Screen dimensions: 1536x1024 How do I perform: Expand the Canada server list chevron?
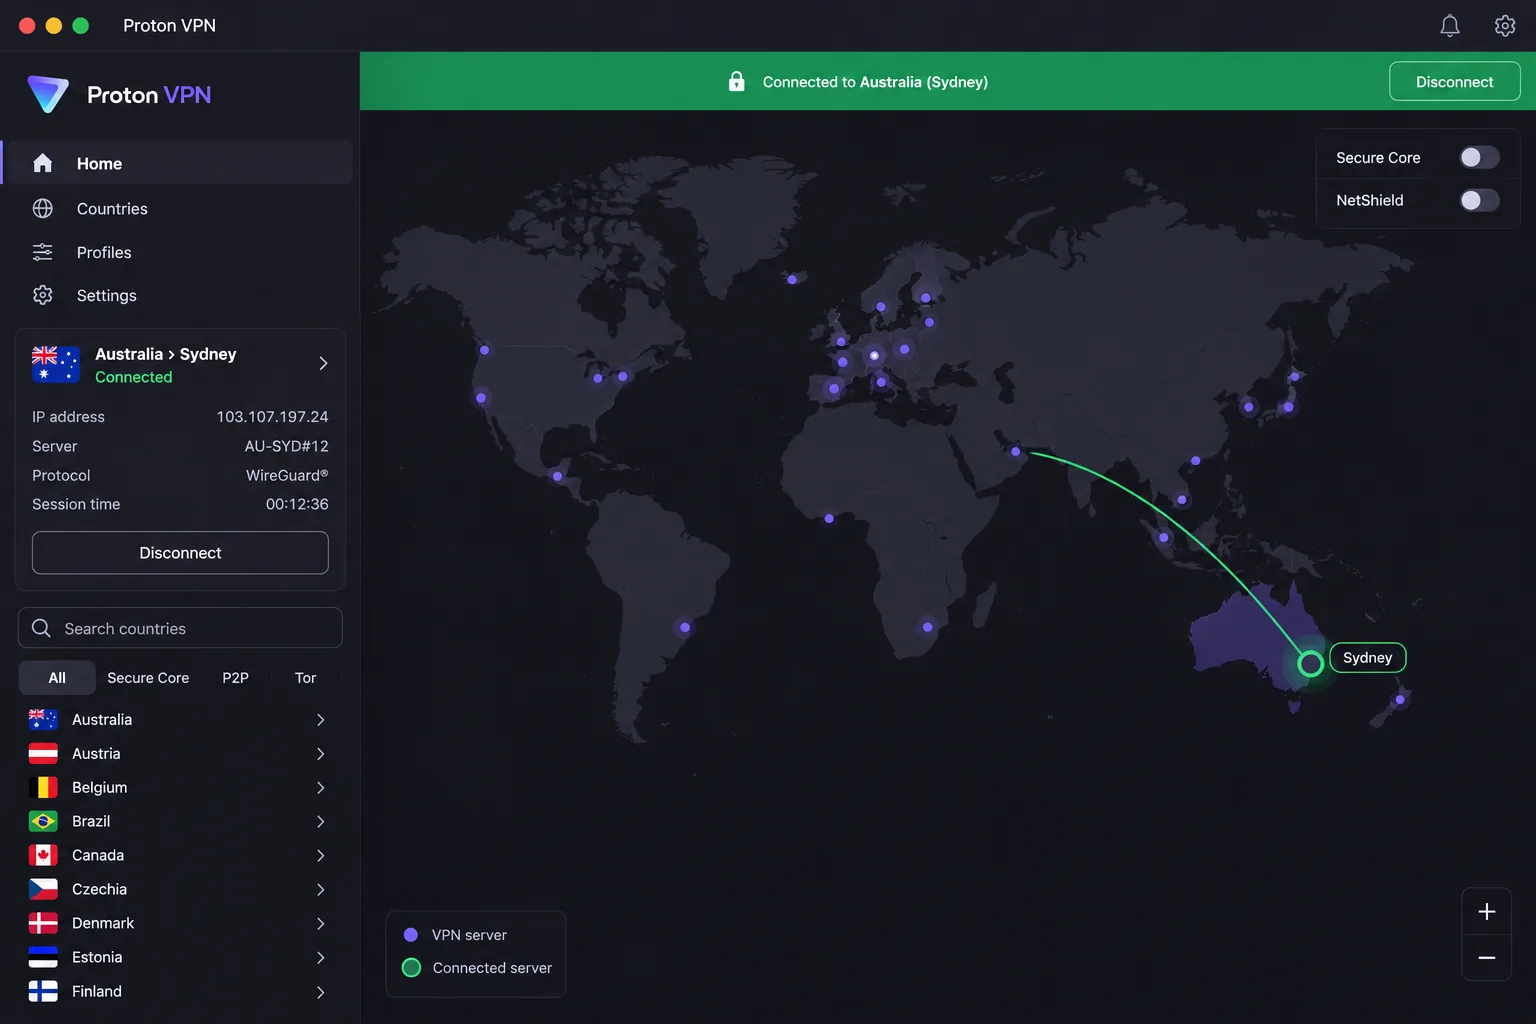(320, 856)
